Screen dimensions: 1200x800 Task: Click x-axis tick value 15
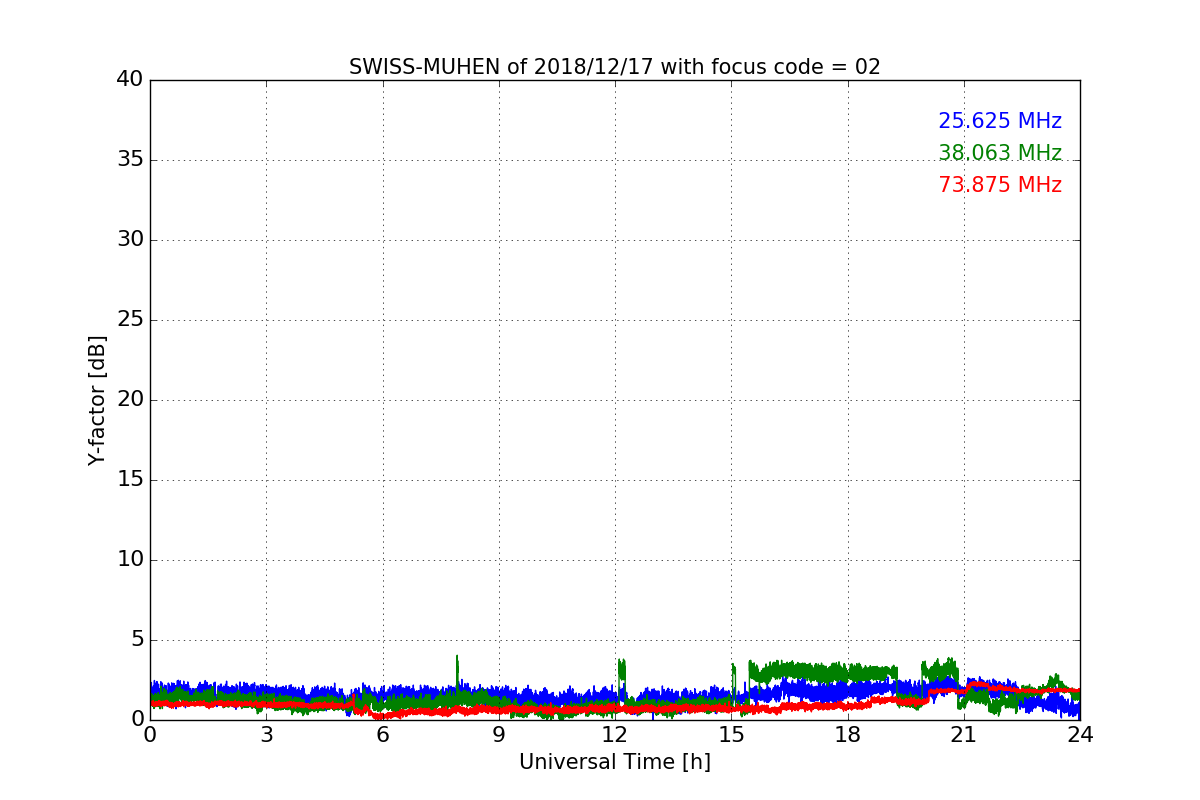[x=731, y=735]
